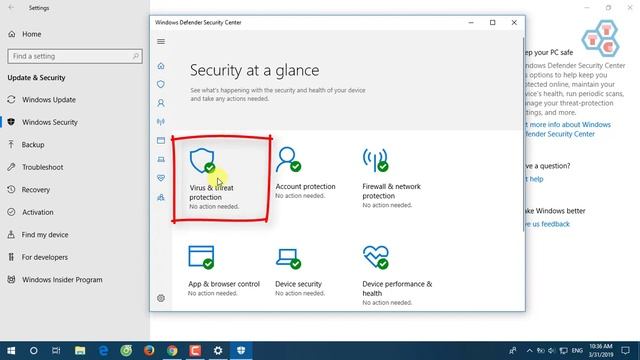640x360 pixels.
Task: Open App & browser control tile
Action: 224,271
